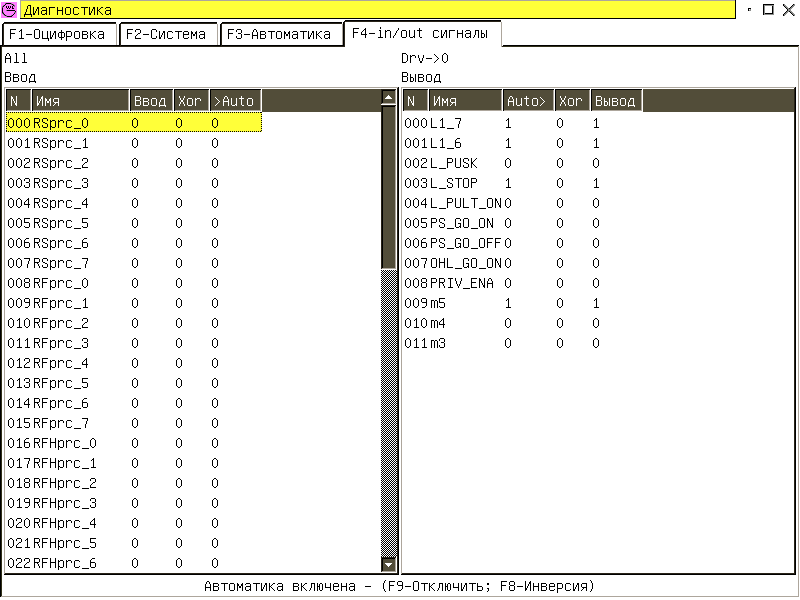This screenshot has width=800, height=600.
Task: Select the F3-Автоматика tab
Action: pos(279,34)
